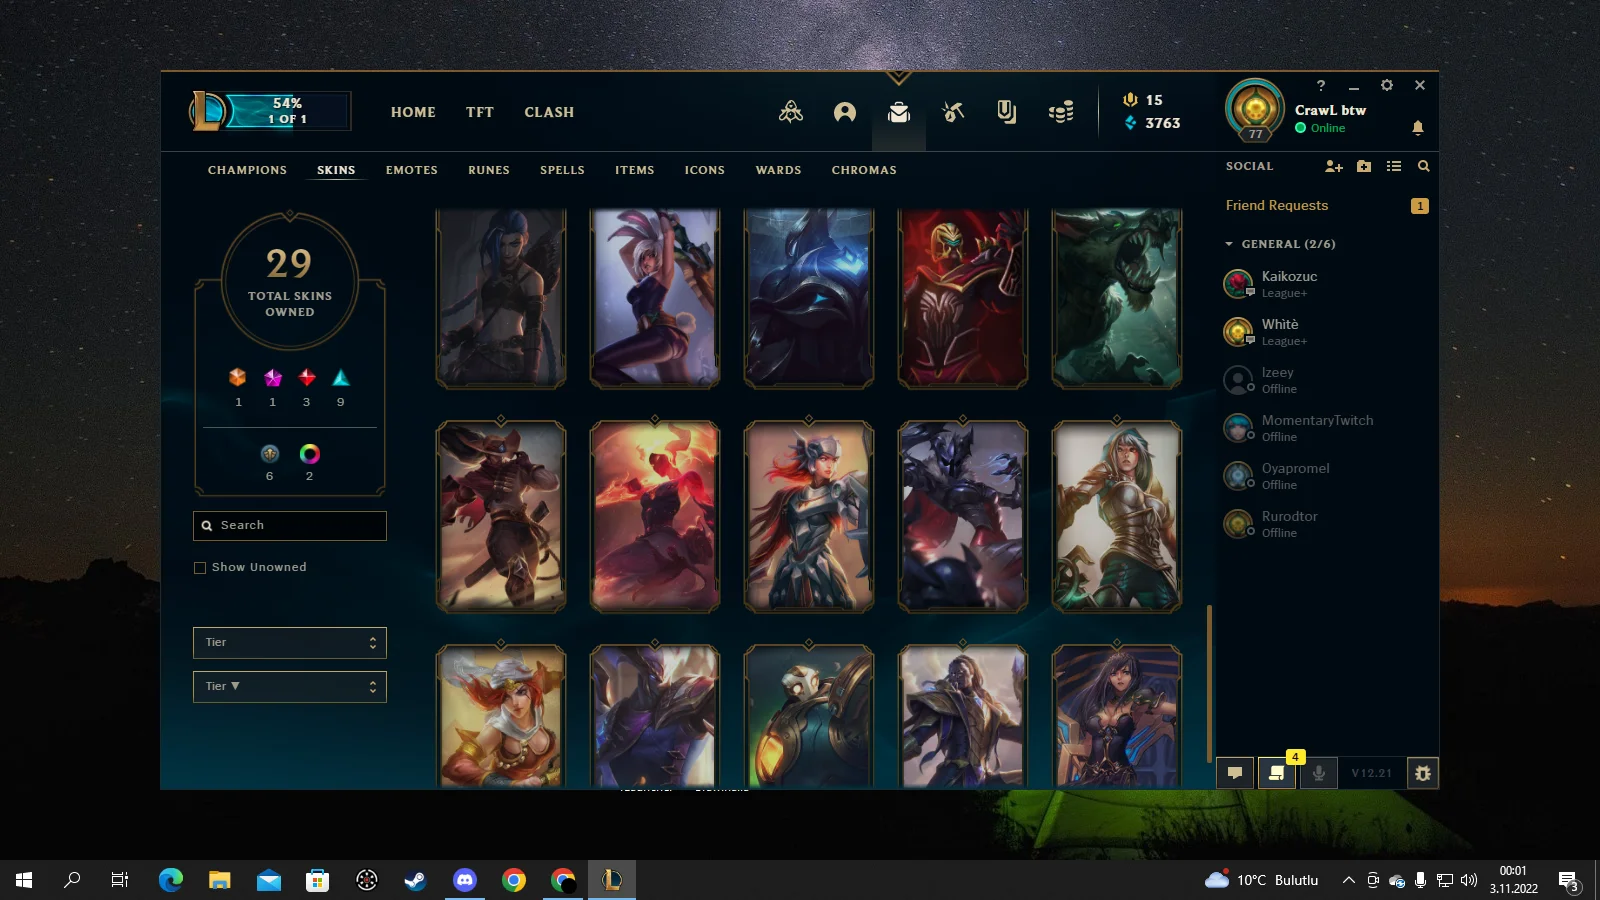Open the Profile icon in top navigation
Screen dimensions: 1600x900
tap(845, 112)
